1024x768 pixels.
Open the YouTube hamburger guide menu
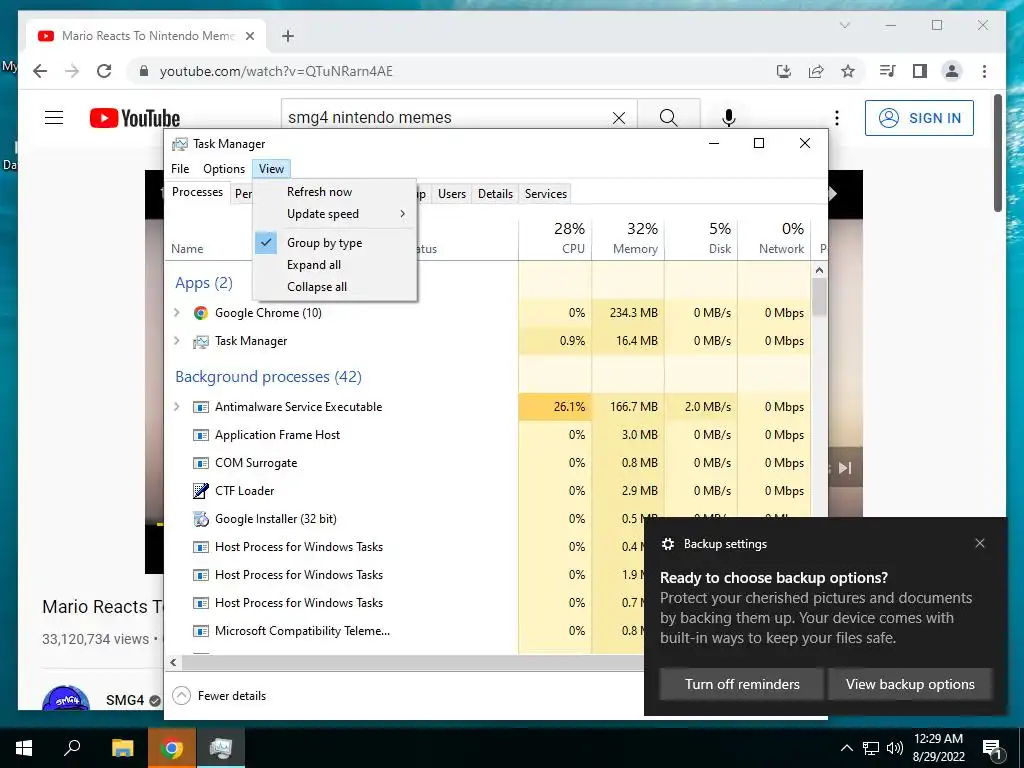pyautogui.click(x=54, y=118)
